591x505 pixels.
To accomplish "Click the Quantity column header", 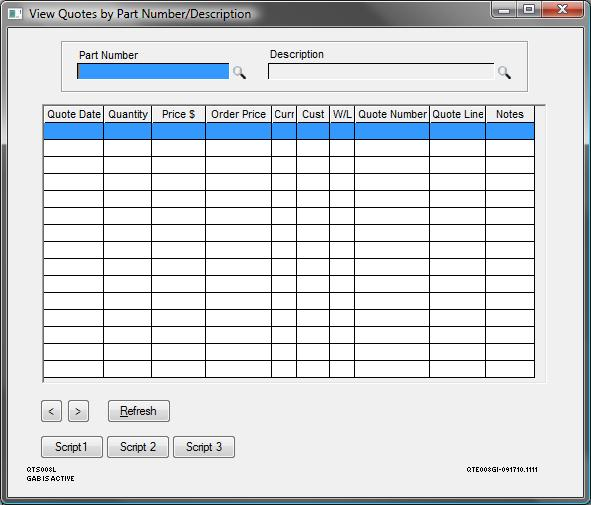I will [128, 114].
